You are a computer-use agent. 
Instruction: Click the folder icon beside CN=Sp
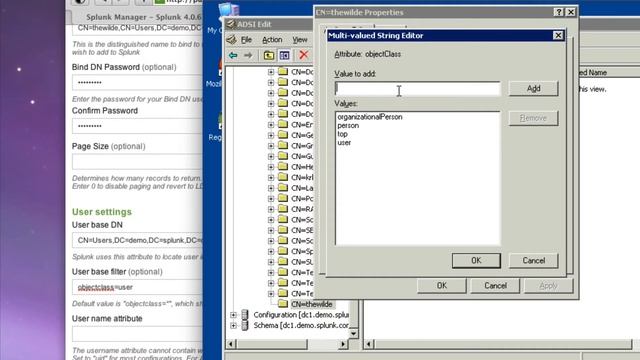click(x=282, y=251)
